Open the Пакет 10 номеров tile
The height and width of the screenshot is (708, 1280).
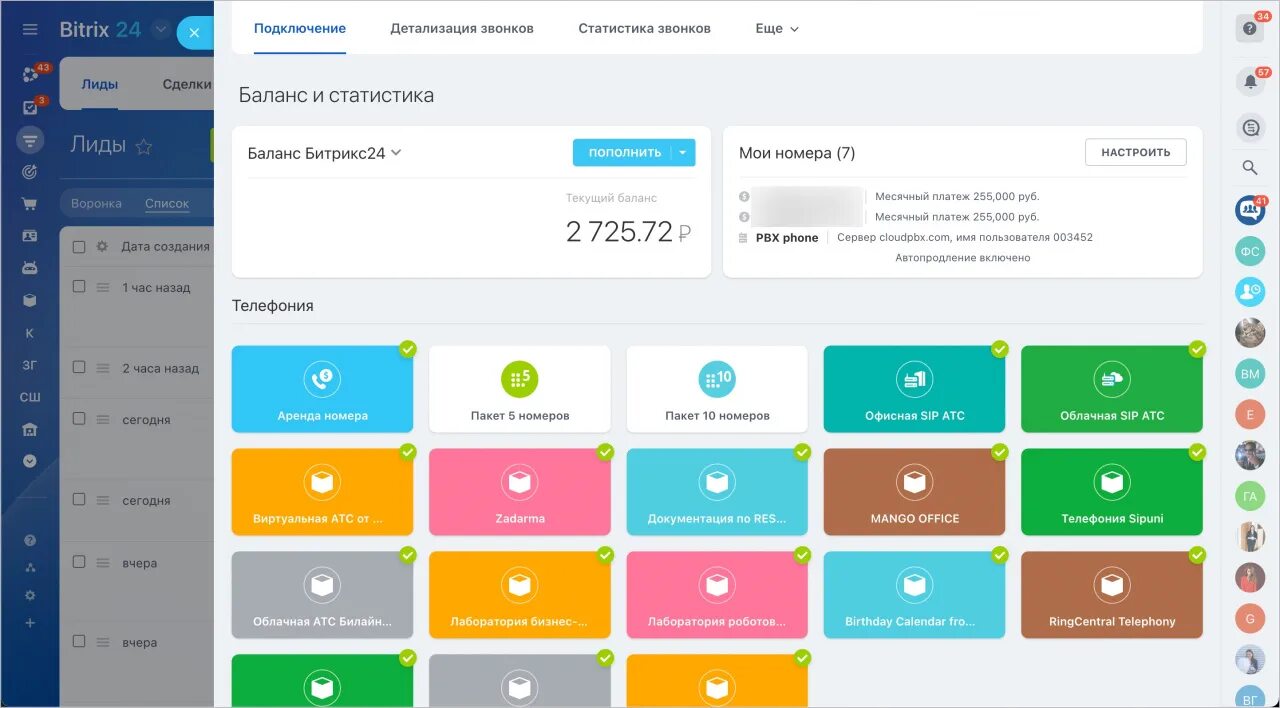[717, 389]
